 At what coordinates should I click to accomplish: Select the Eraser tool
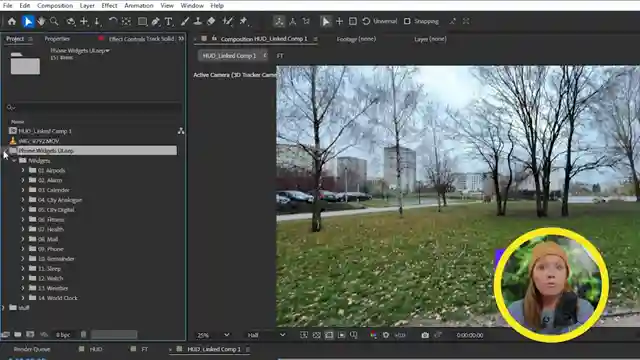(211, 21)
